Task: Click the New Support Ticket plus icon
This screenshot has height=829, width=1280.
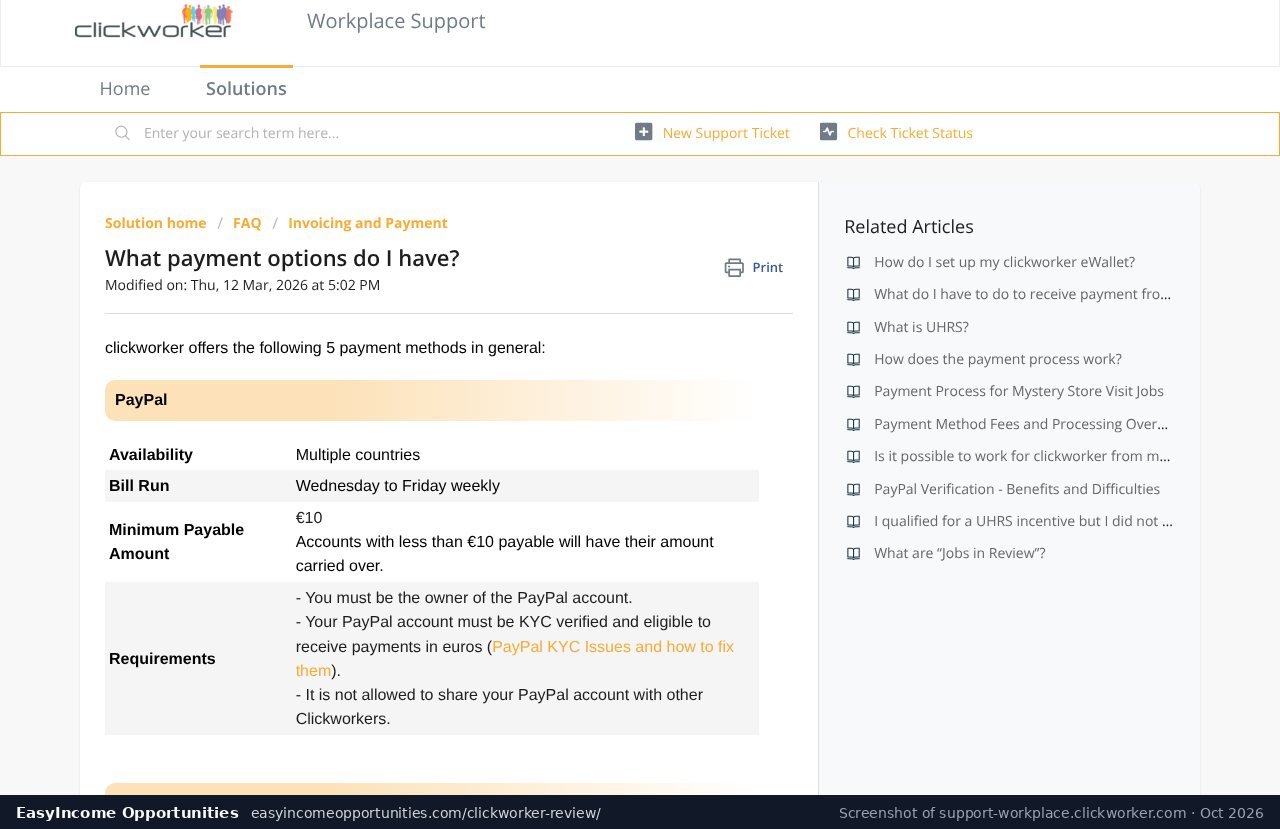Action: pos(644,132)
